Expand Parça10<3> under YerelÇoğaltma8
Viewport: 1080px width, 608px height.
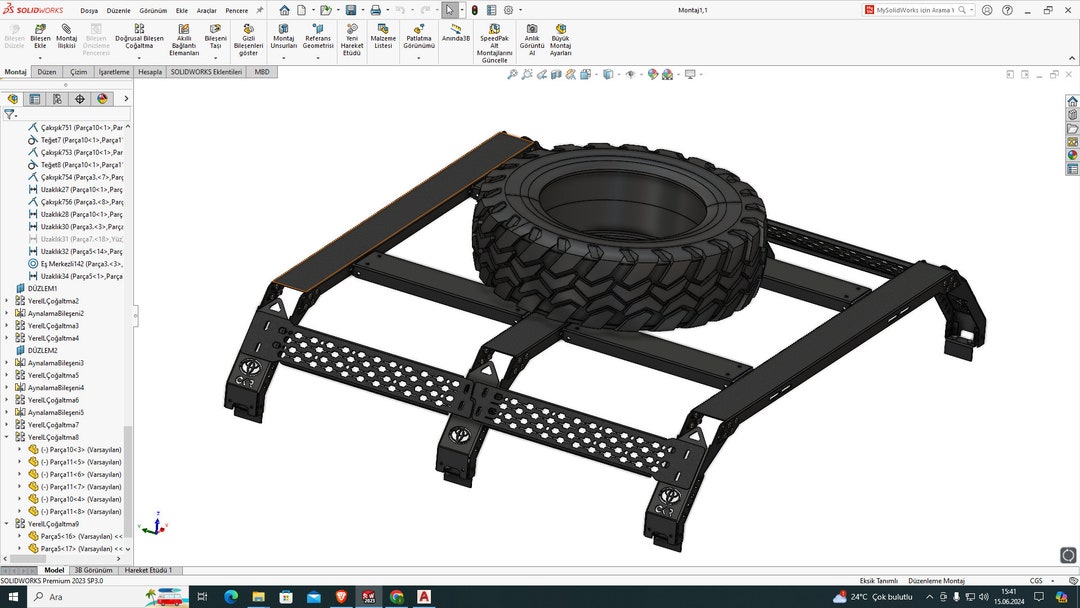click(22, 449)
